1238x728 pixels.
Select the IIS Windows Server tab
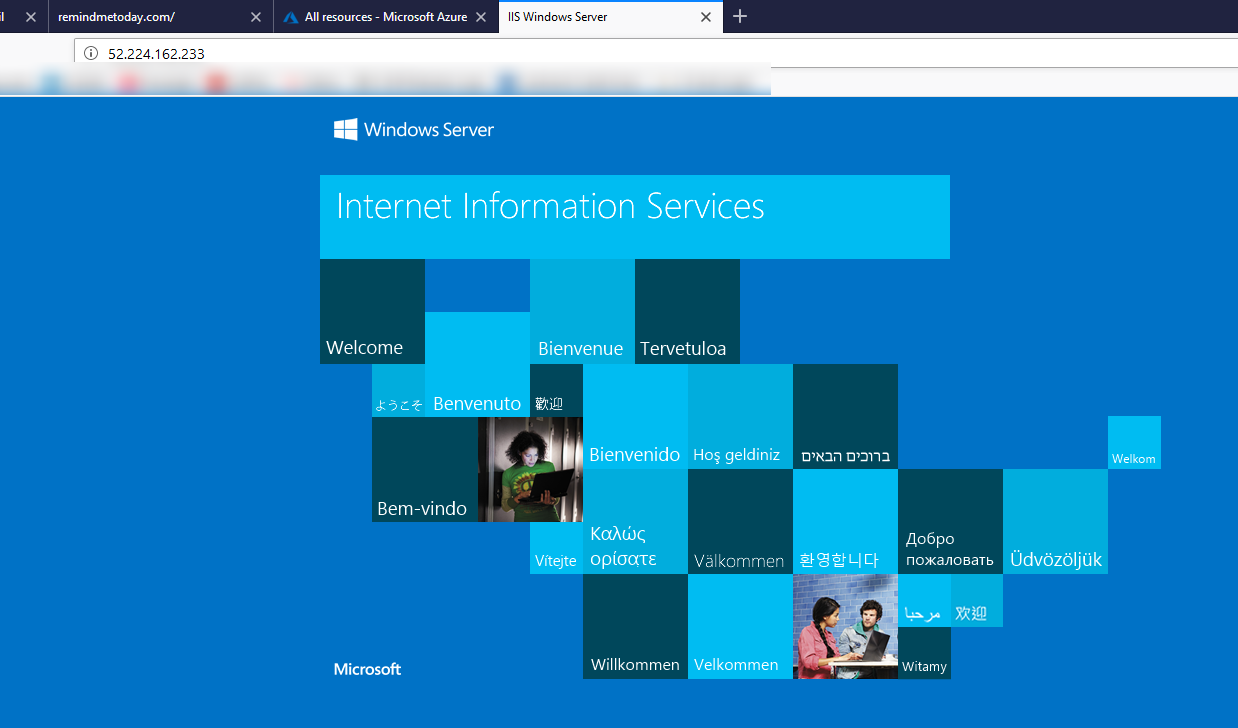pos(590,17)
